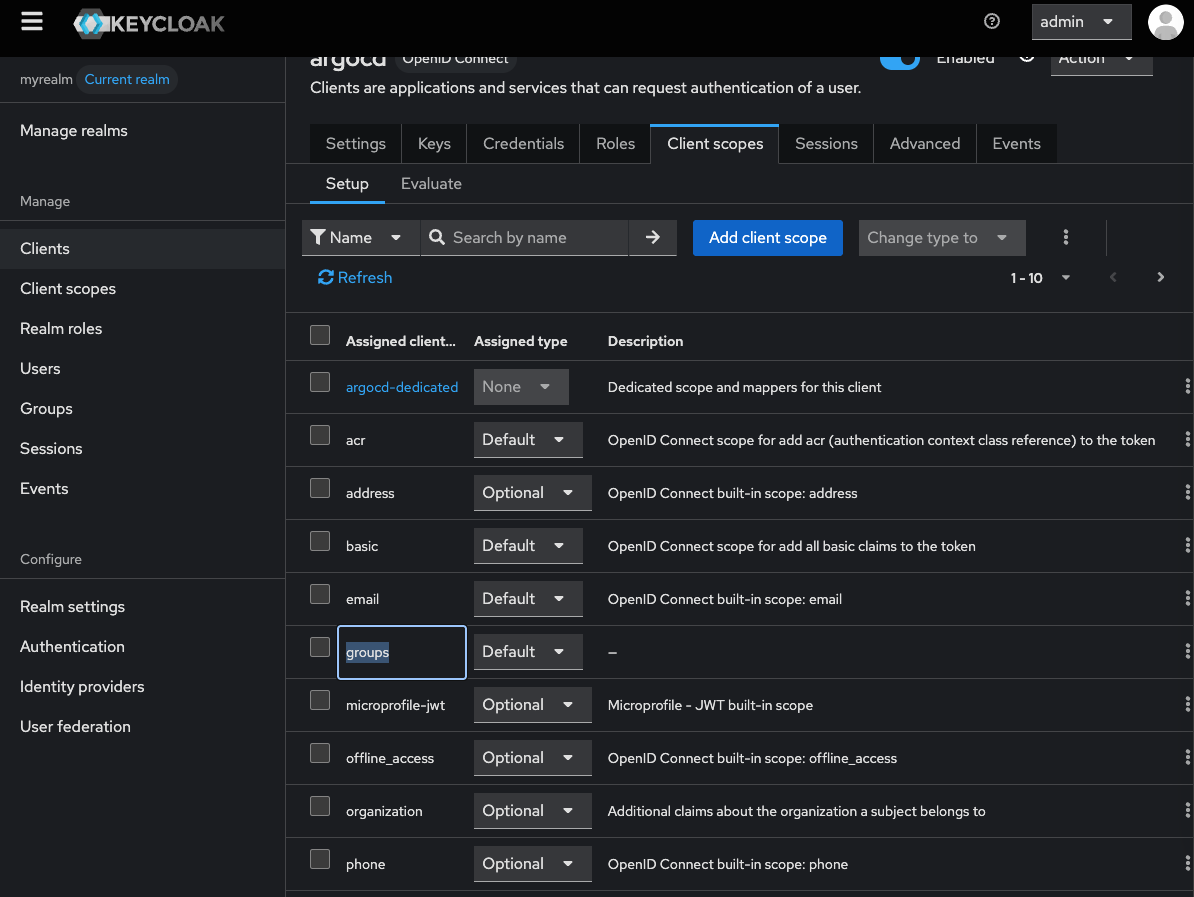Go to next page of results
Image resolution: width=1194 pixels, height=897 pixels.
point(1160,277)
